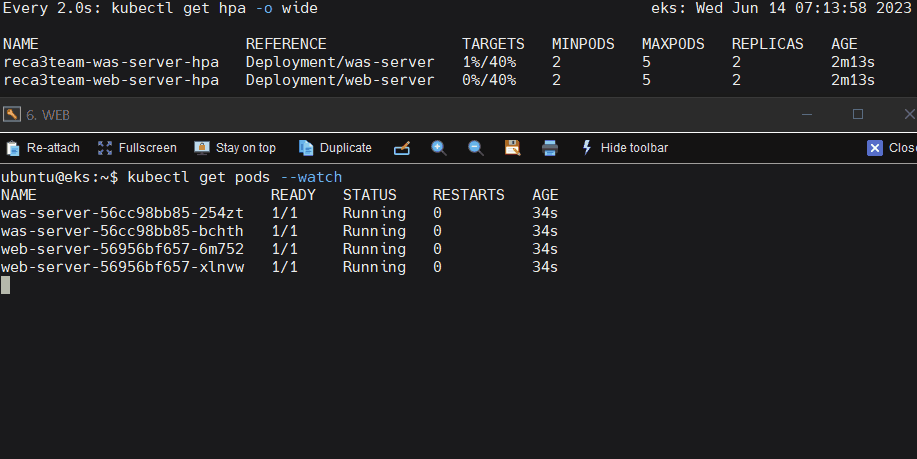
Task: Click the TARGETS column header
Action: (493, 44)
